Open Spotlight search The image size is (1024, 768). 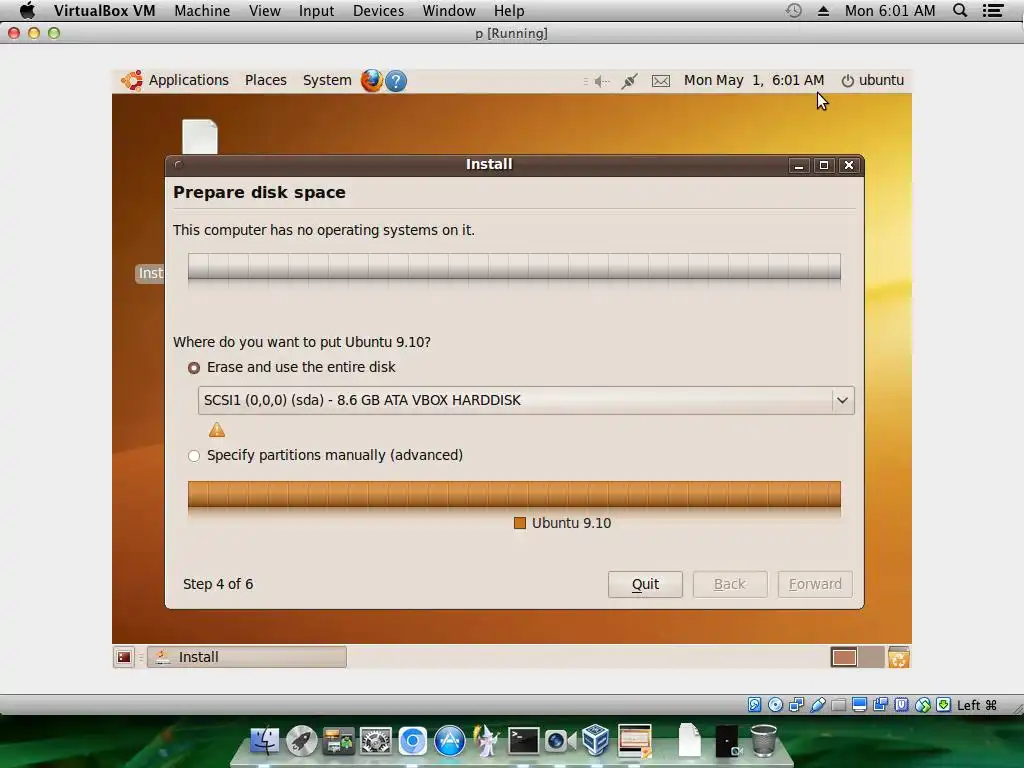point(960,10)
